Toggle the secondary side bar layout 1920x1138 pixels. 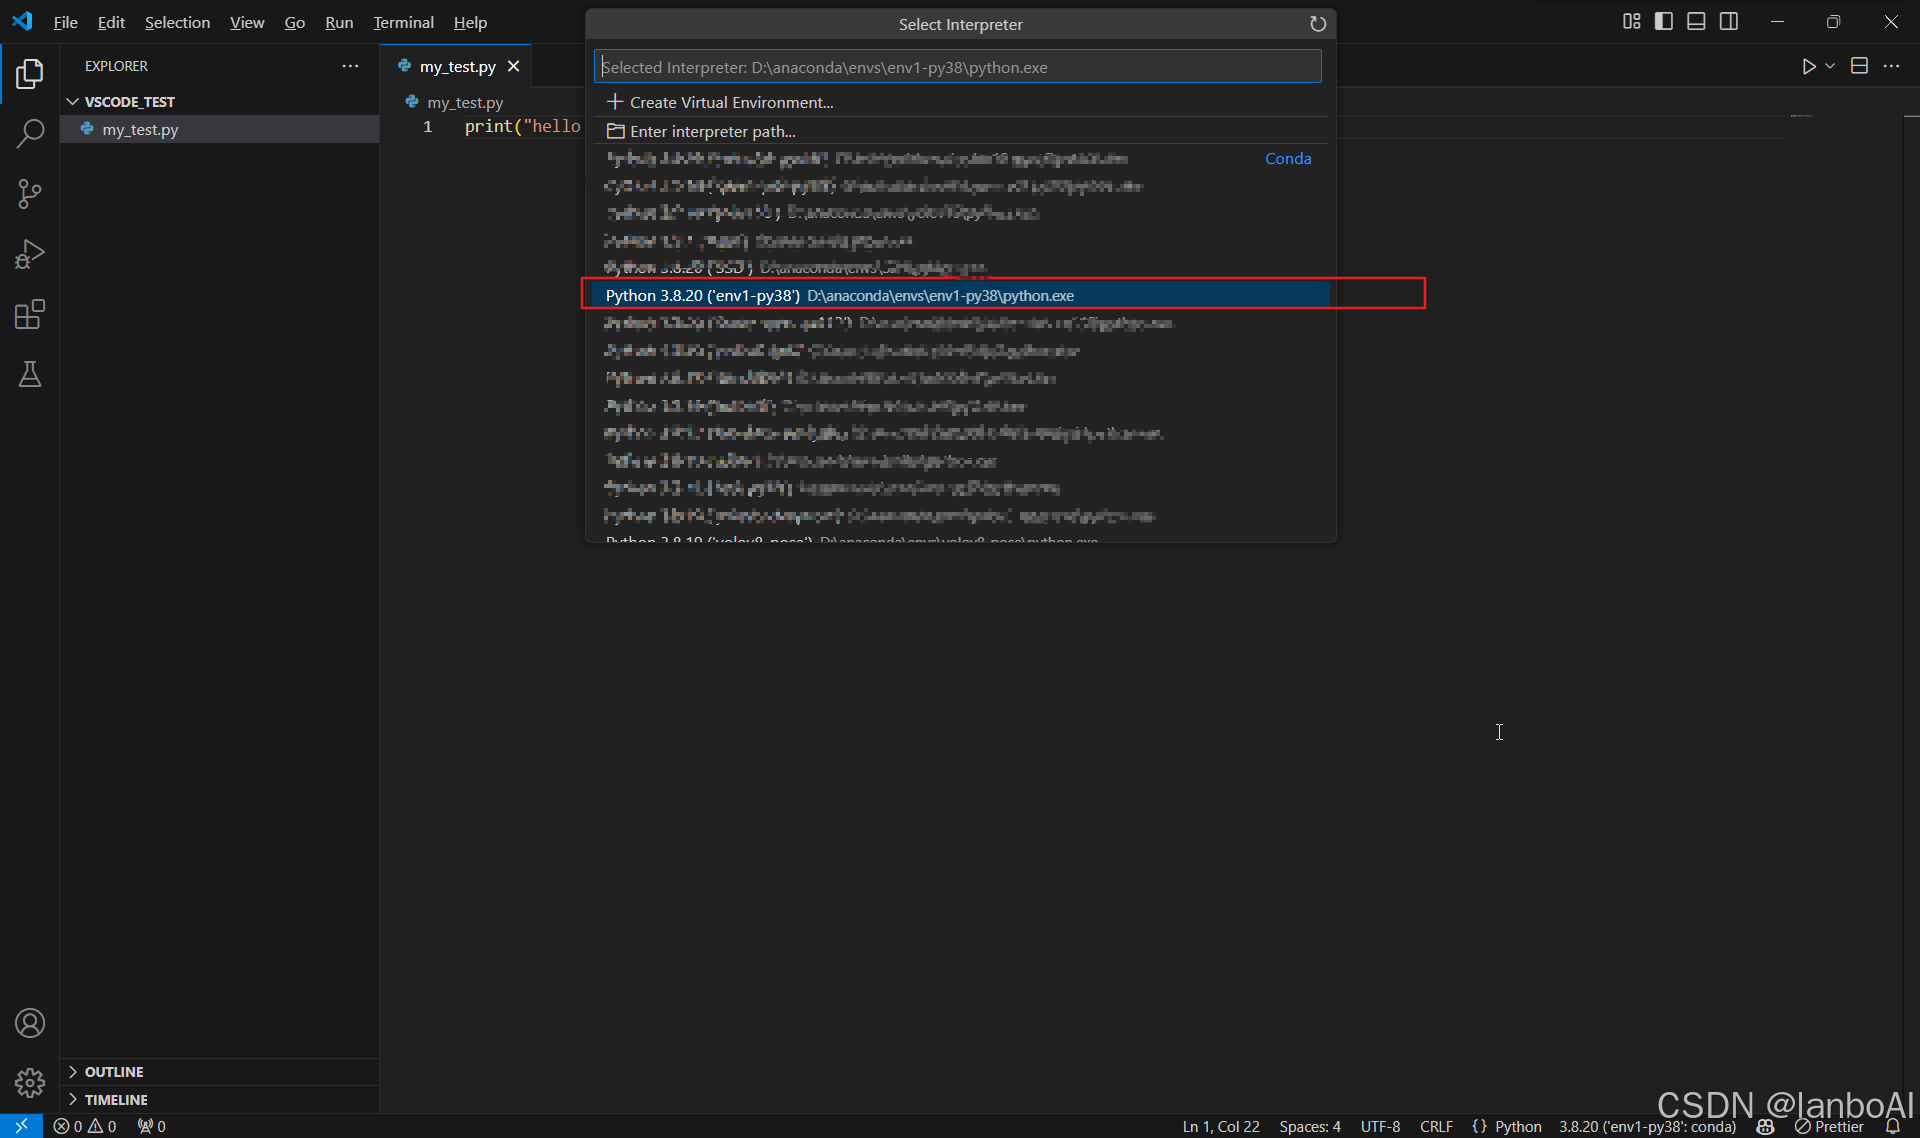click(x=1729, y=22)
